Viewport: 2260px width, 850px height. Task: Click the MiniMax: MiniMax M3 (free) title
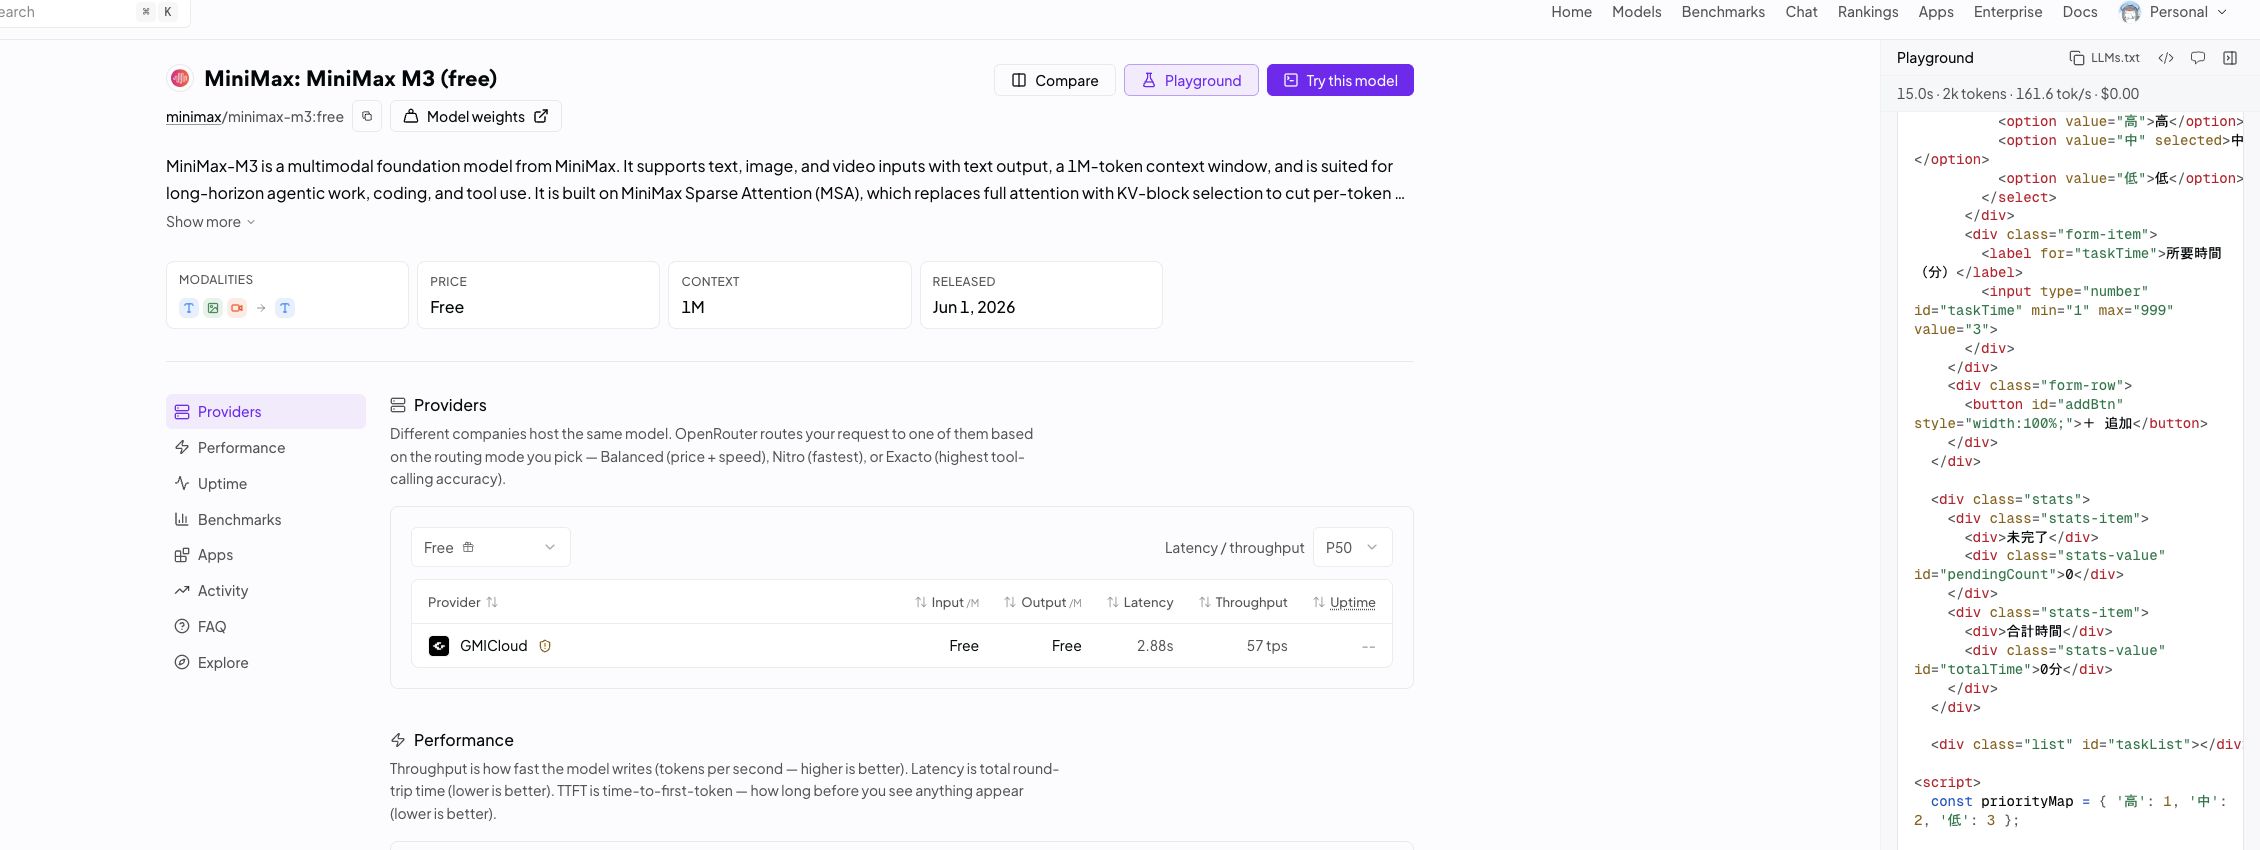(x=351, y=78)
